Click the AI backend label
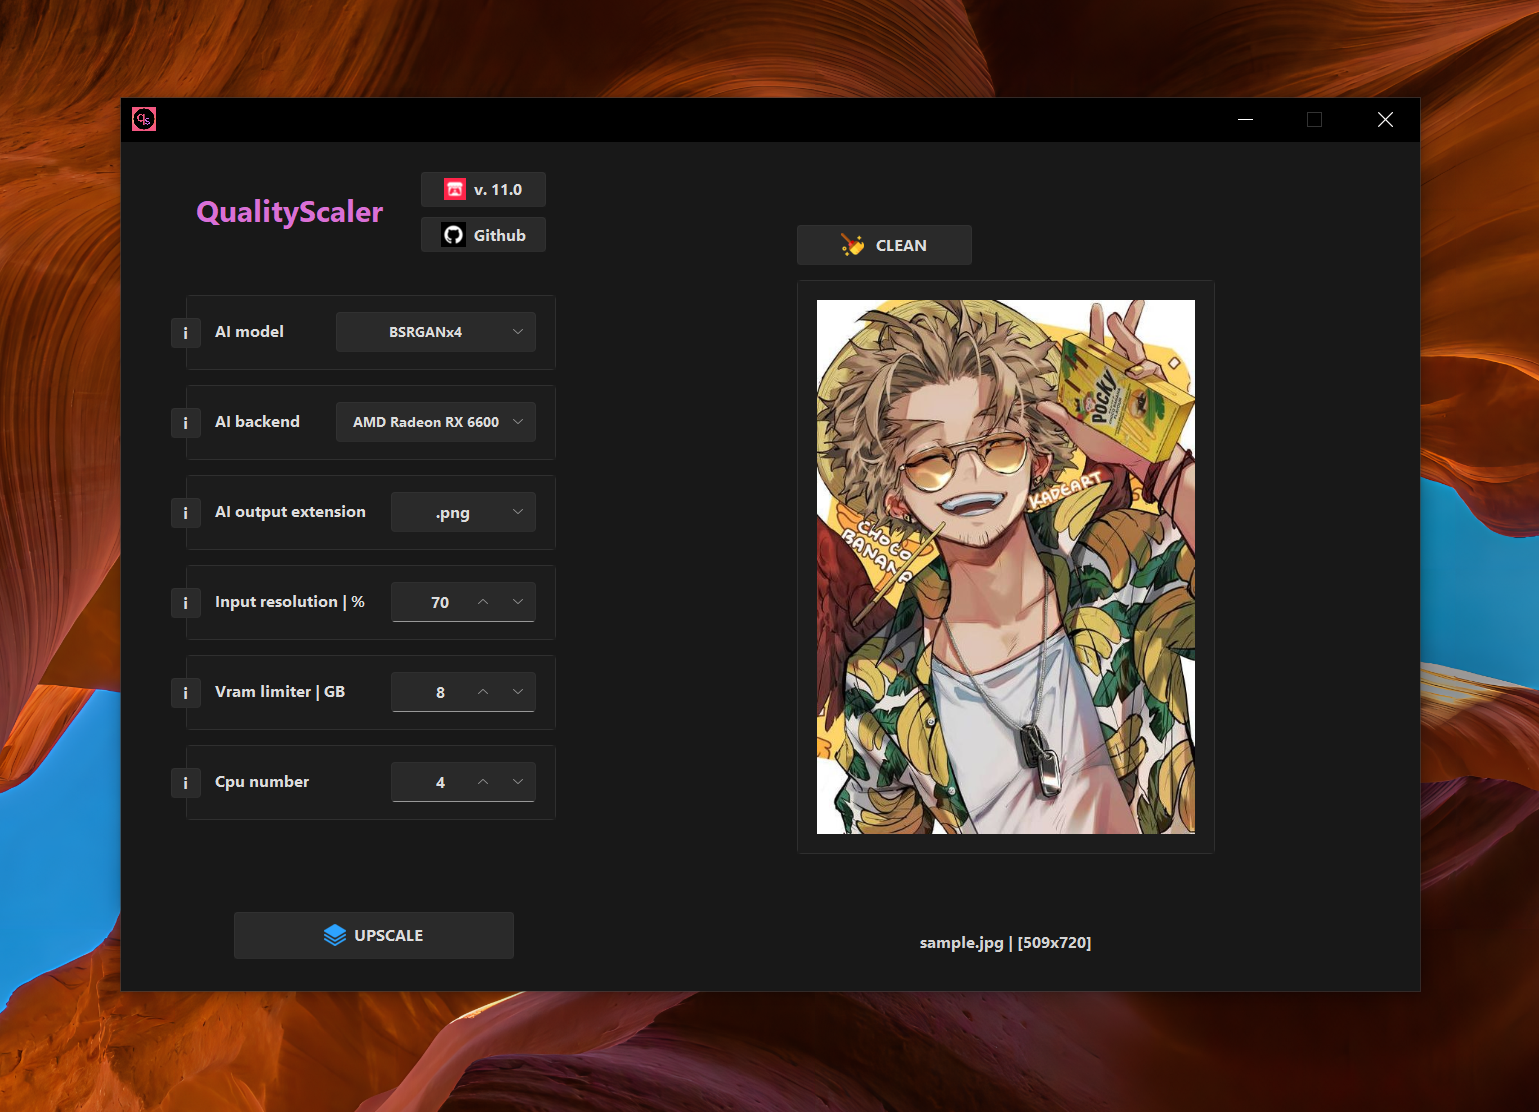 257,422
